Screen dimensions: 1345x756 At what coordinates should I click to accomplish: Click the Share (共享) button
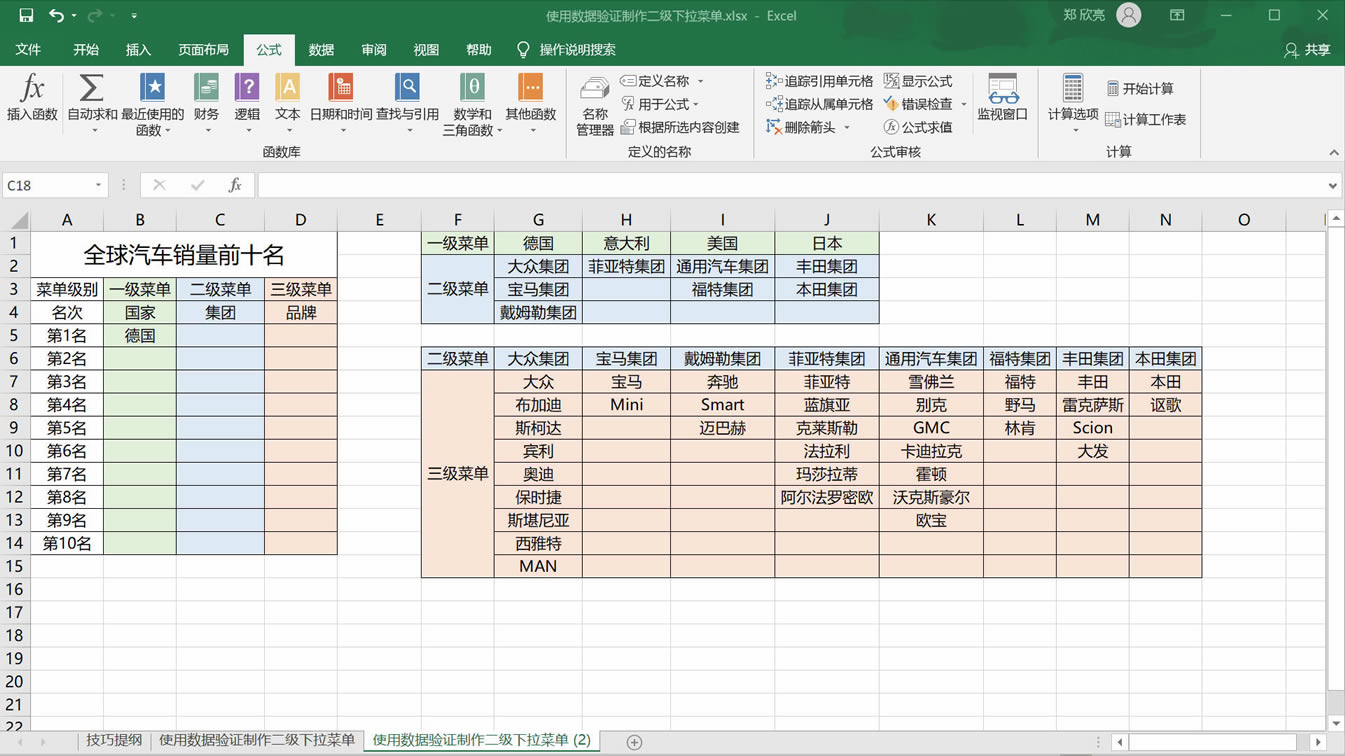(1307, 49)
